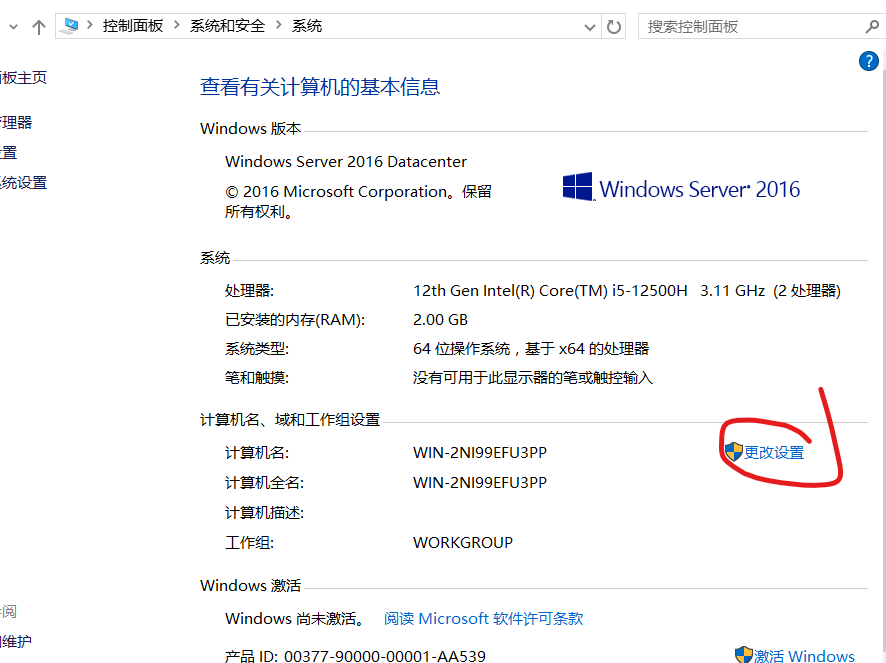Open the 理器 (device manager) sidebar link
This screenshot has height=663, width=886.
(x=16, y=123)
